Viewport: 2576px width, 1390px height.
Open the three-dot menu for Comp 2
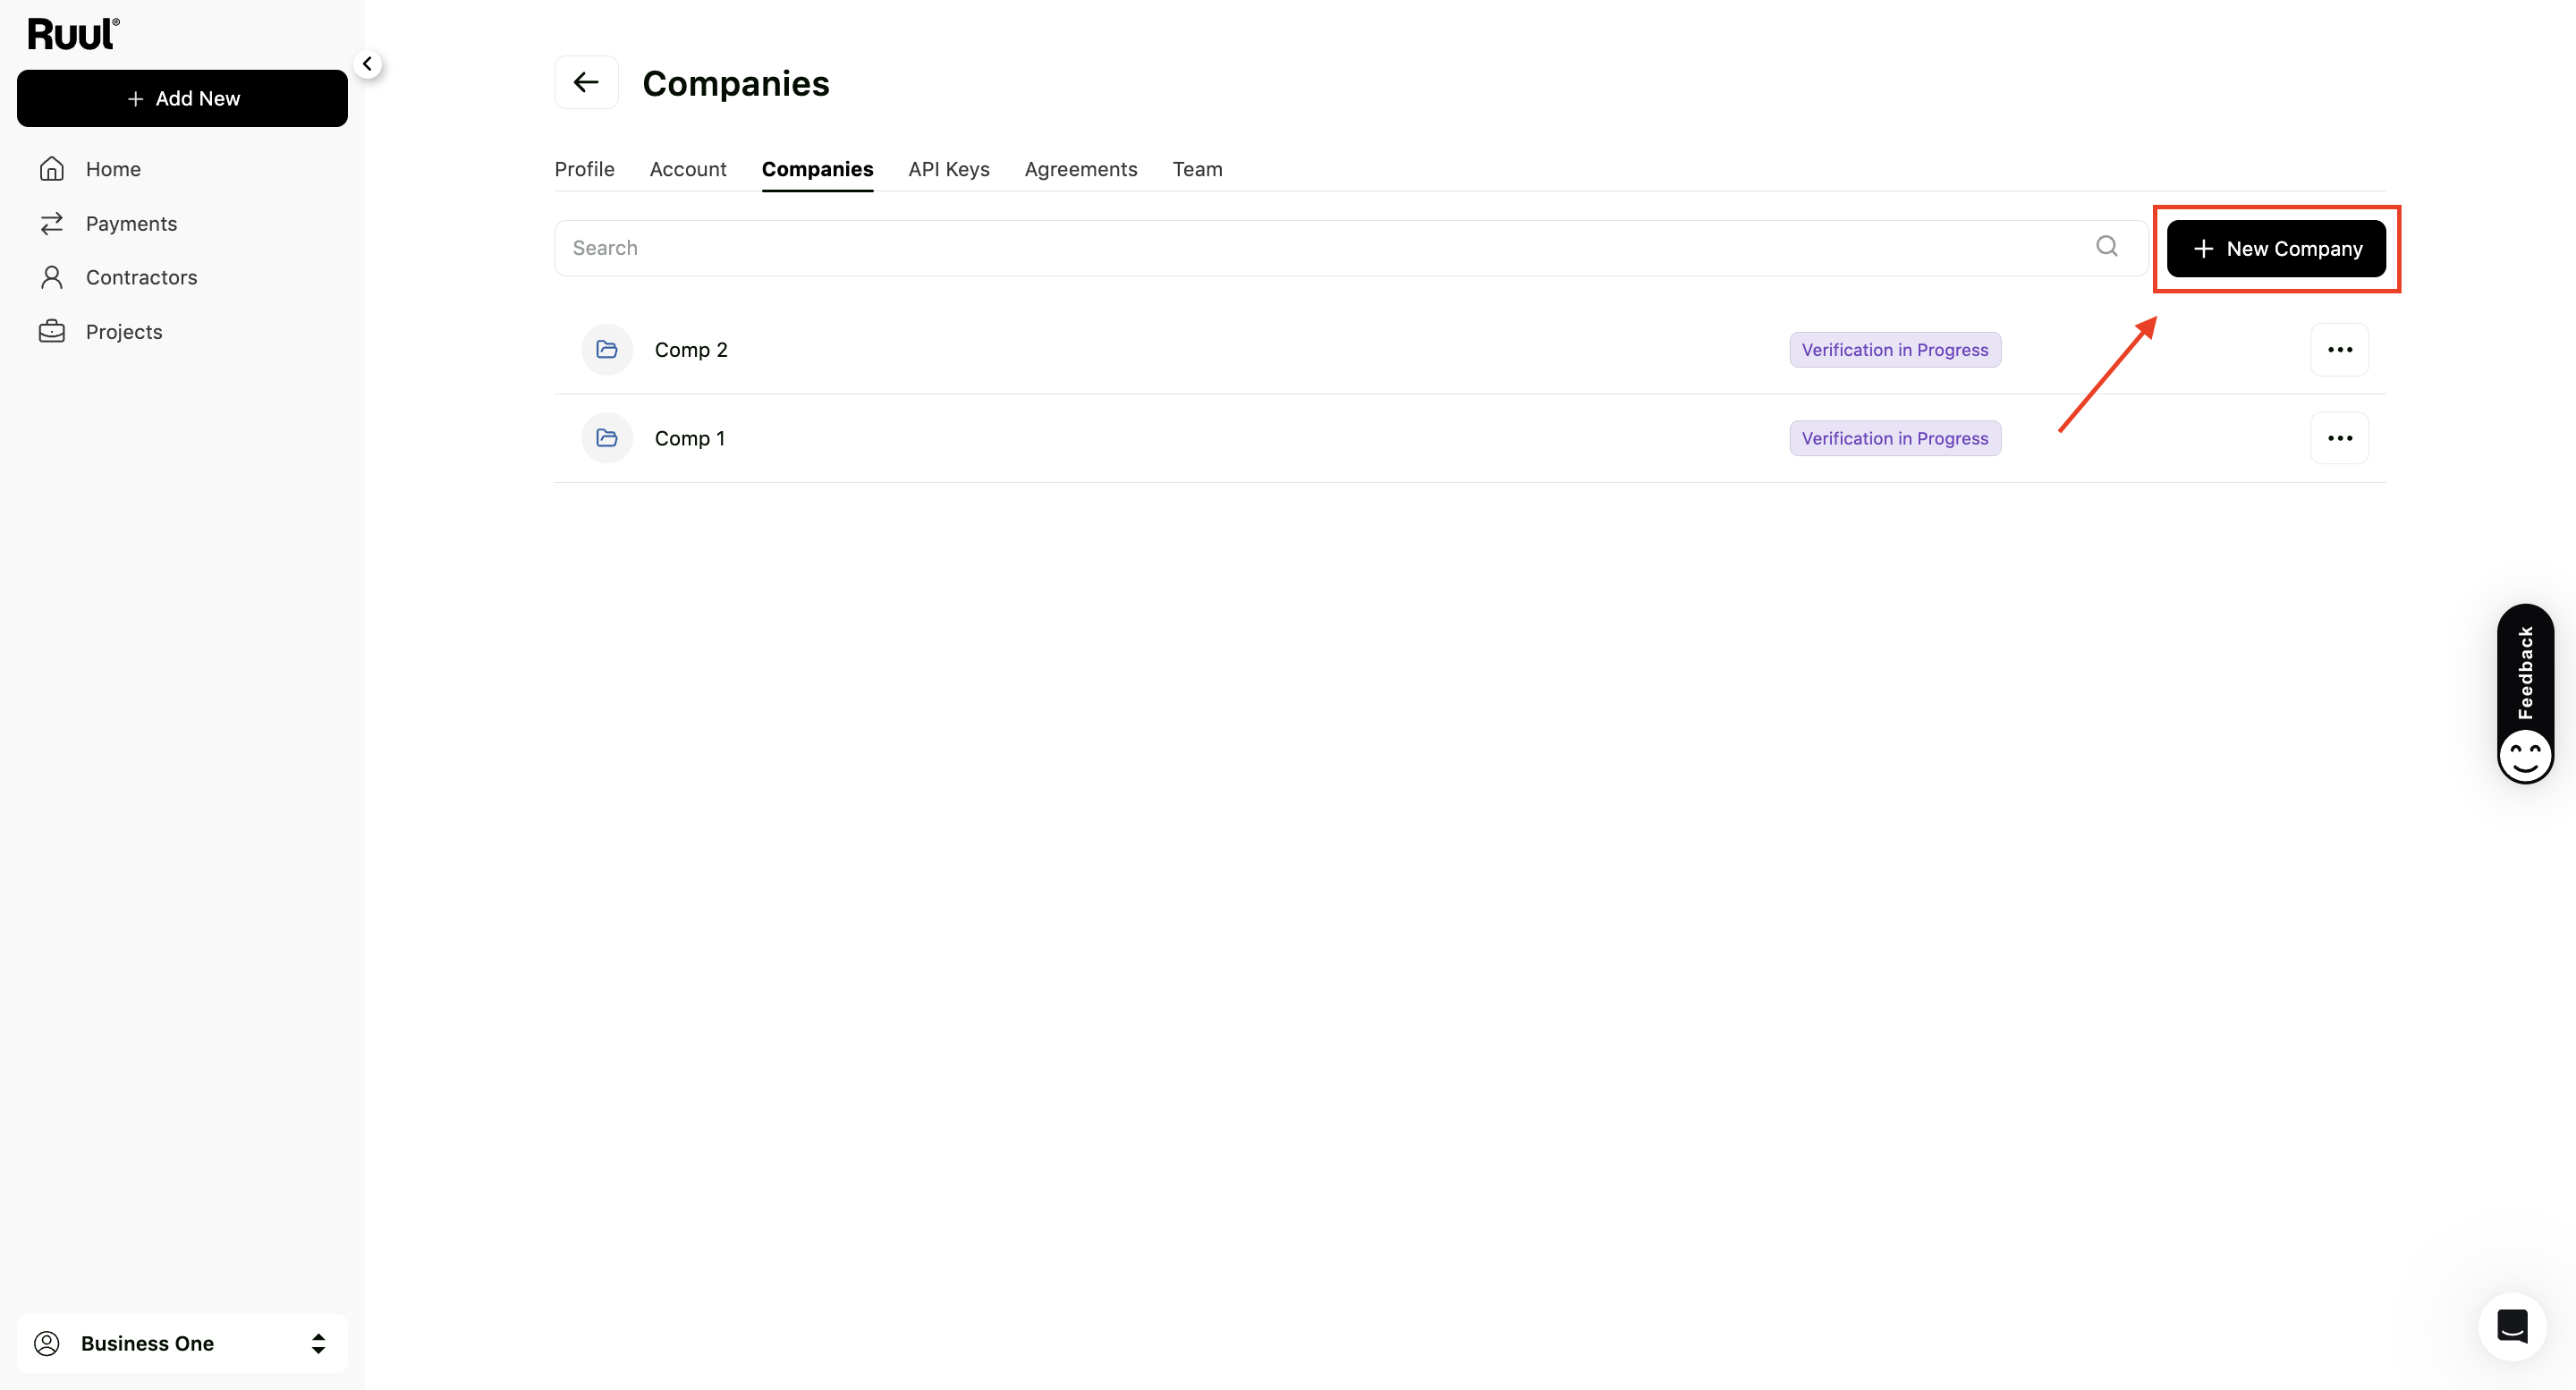coord(2339,350)
